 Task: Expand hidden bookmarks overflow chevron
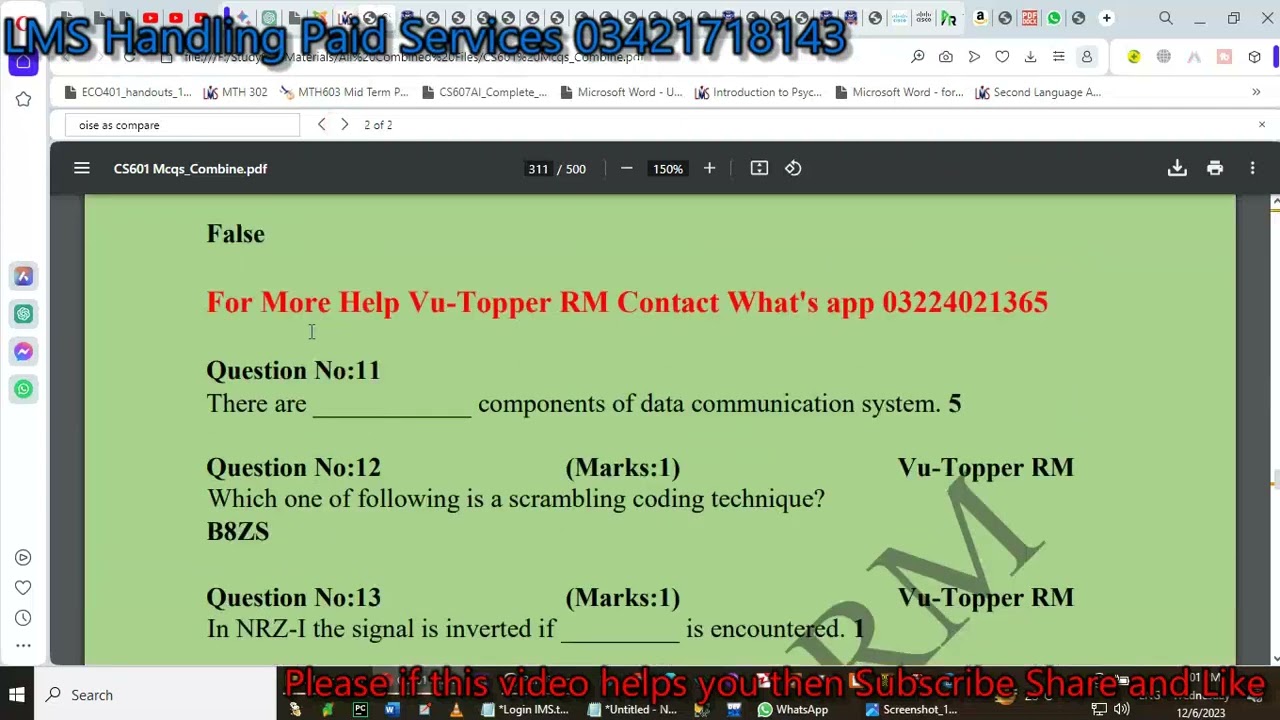tap(1256, 92)
